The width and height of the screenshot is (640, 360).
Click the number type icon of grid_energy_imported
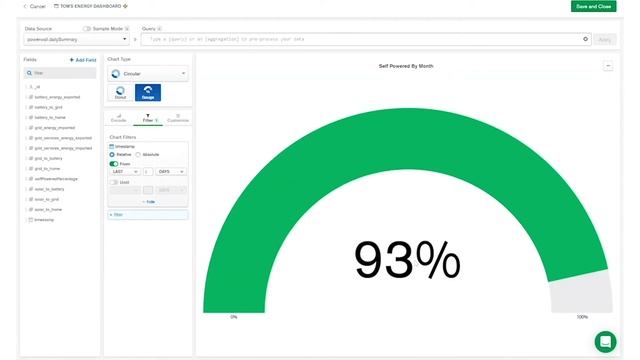[31, 128]
